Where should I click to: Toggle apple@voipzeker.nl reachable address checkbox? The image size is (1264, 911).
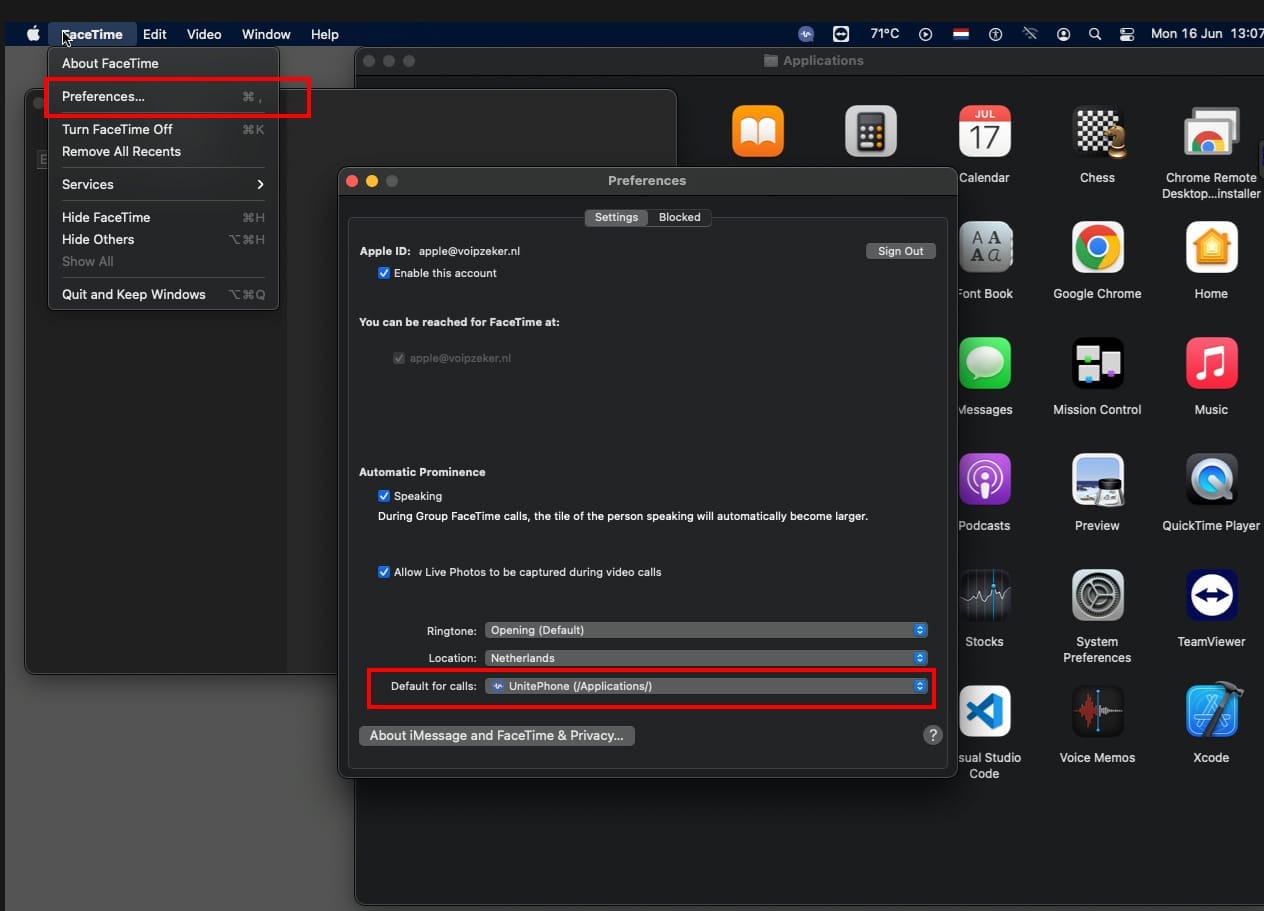click(x=400, y=358)
